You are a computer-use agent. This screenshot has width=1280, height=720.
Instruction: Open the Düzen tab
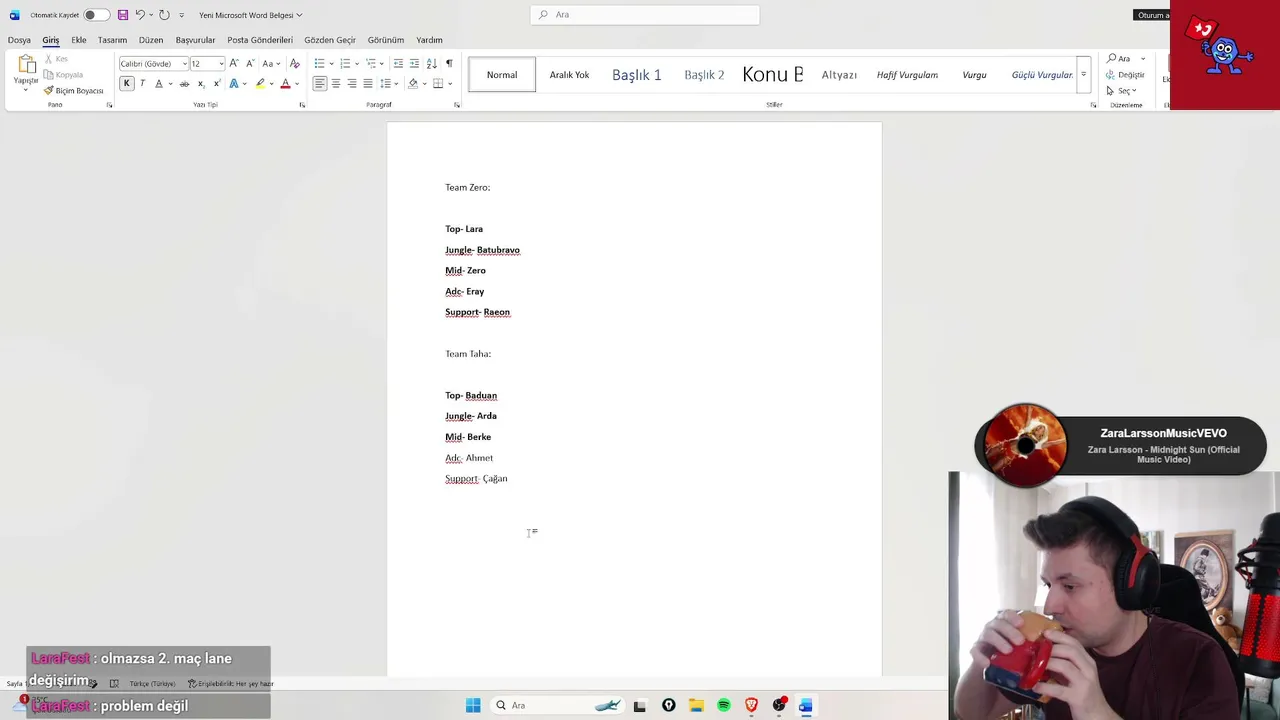pyautogui.click(x=151, y=40)
